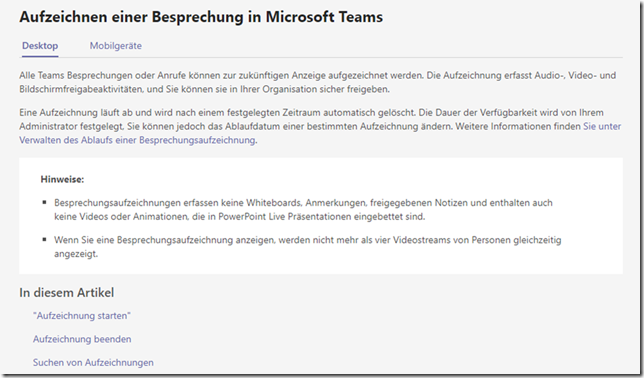Click the Hinweise: label

(x=62, y=179)
